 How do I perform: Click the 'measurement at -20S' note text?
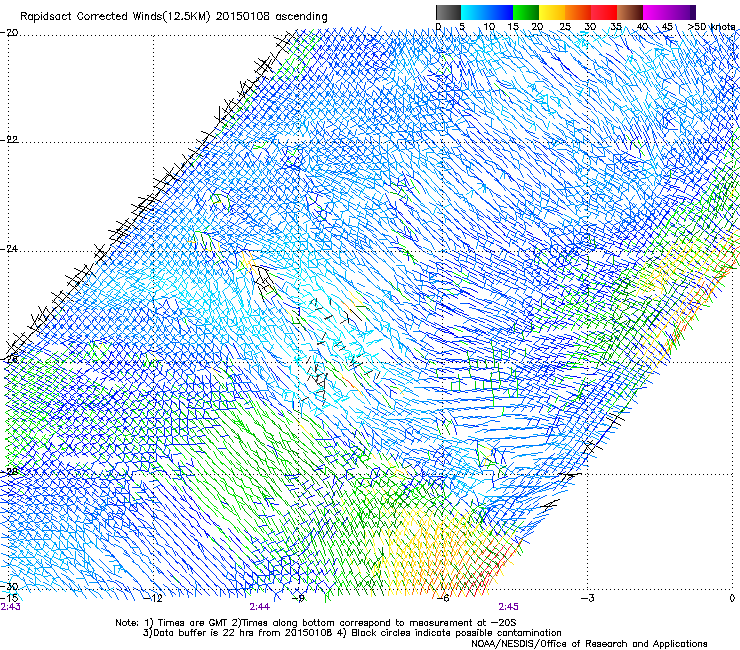click(465, 623)
